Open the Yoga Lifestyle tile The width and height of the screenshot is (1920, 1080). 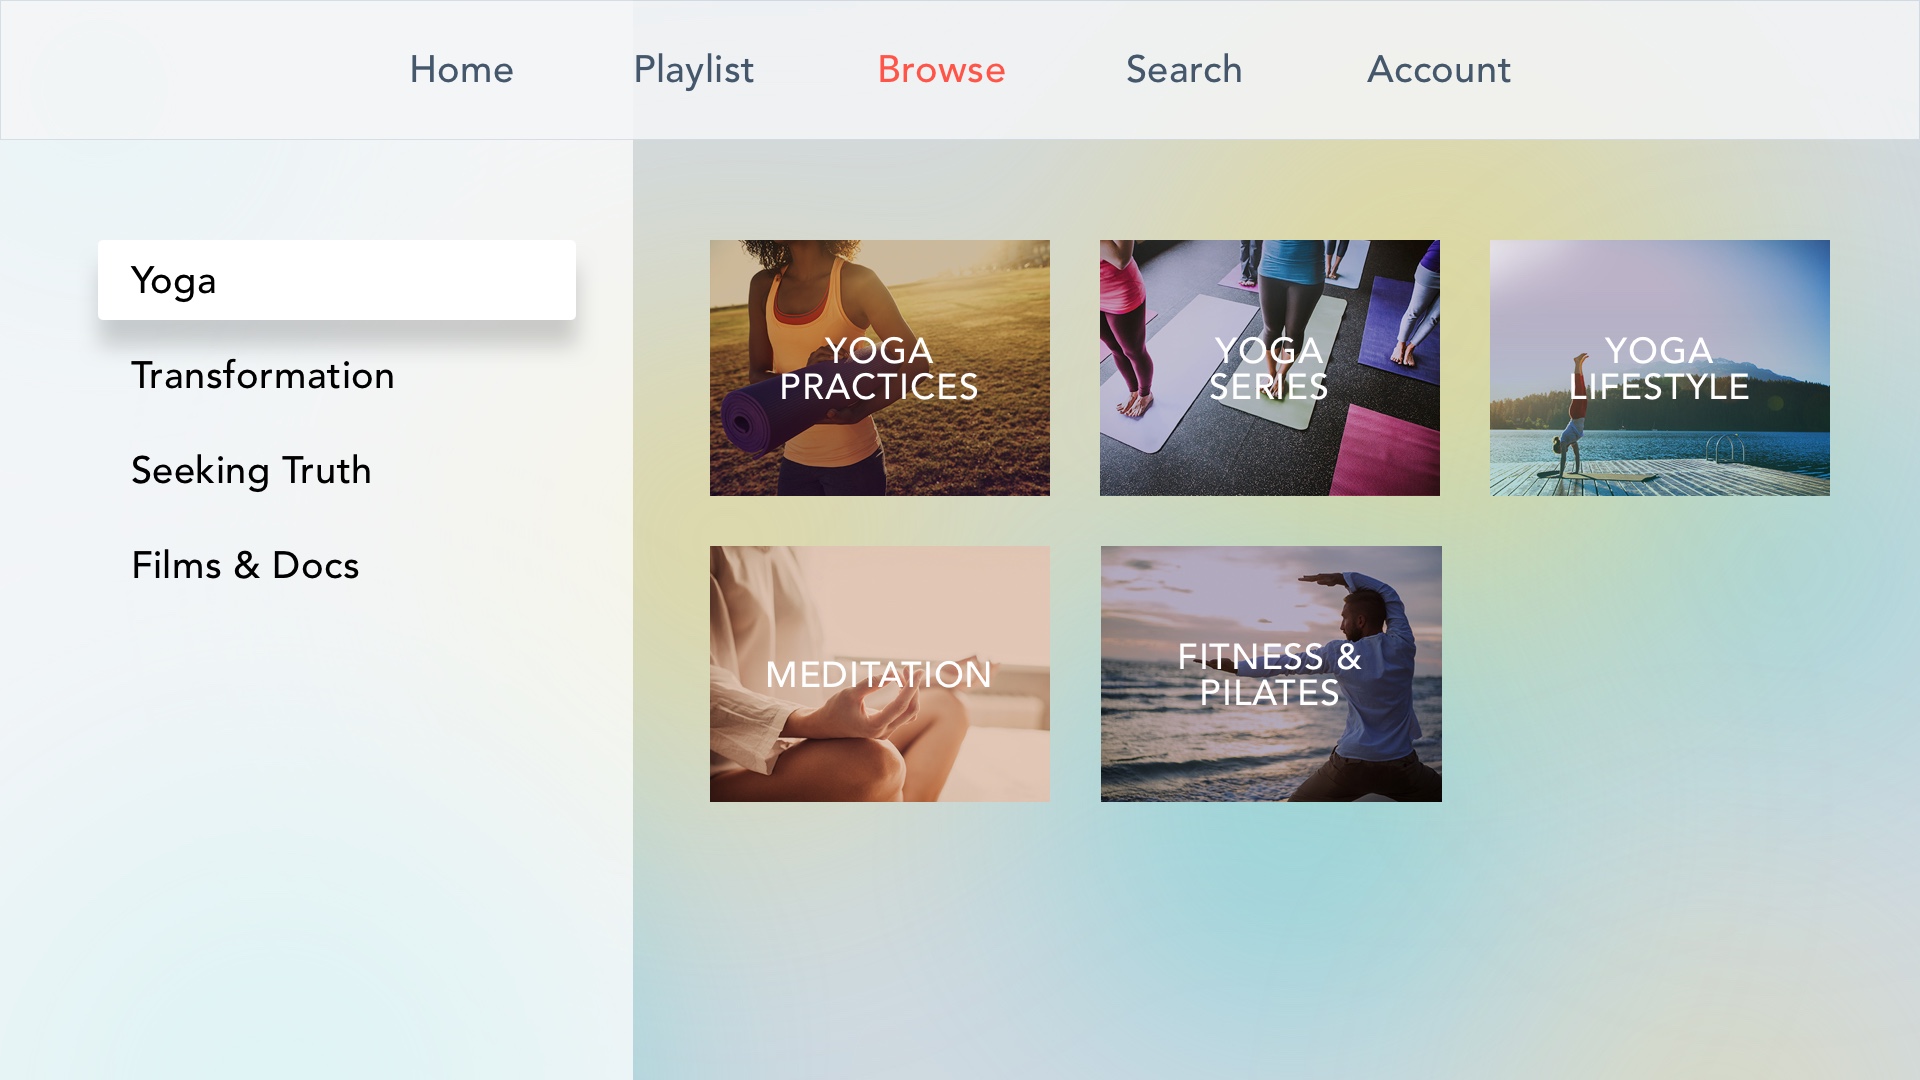1660,368
